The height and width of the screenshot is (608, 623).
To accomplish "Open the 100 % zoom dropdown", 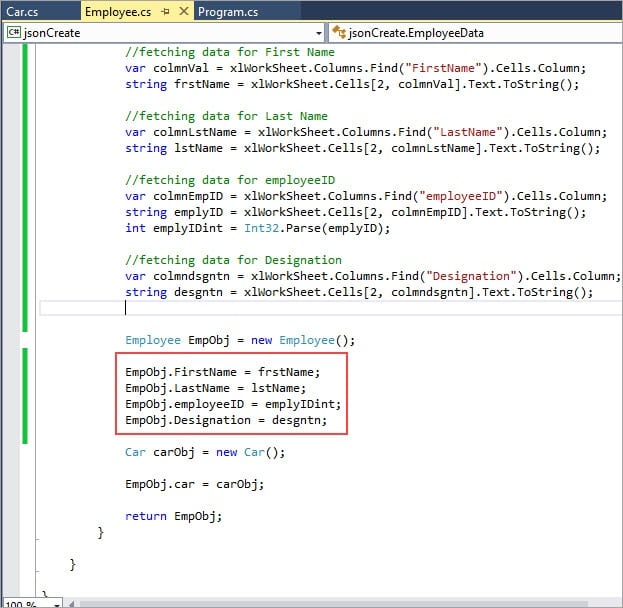I will pos(57,605).
